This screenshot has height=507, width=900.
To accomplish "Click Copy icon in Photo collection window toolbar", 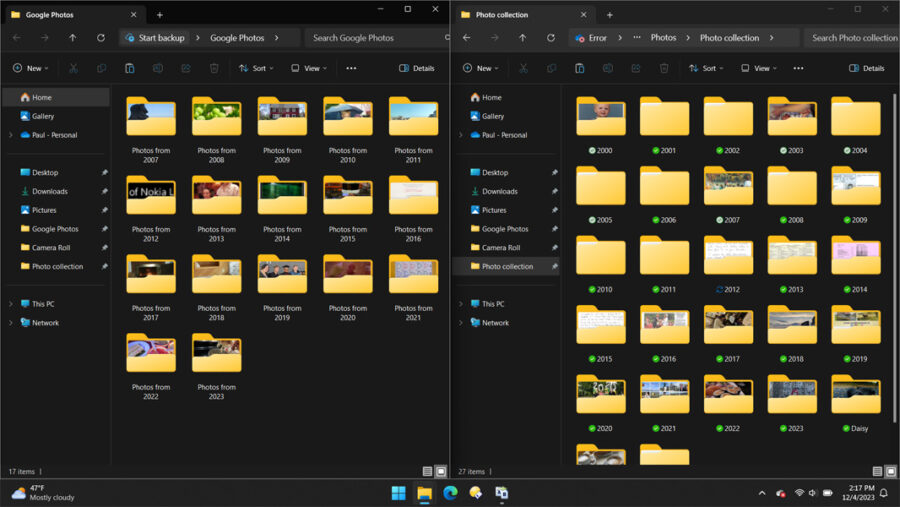I will pyautogui.click(x=552, y=68).
